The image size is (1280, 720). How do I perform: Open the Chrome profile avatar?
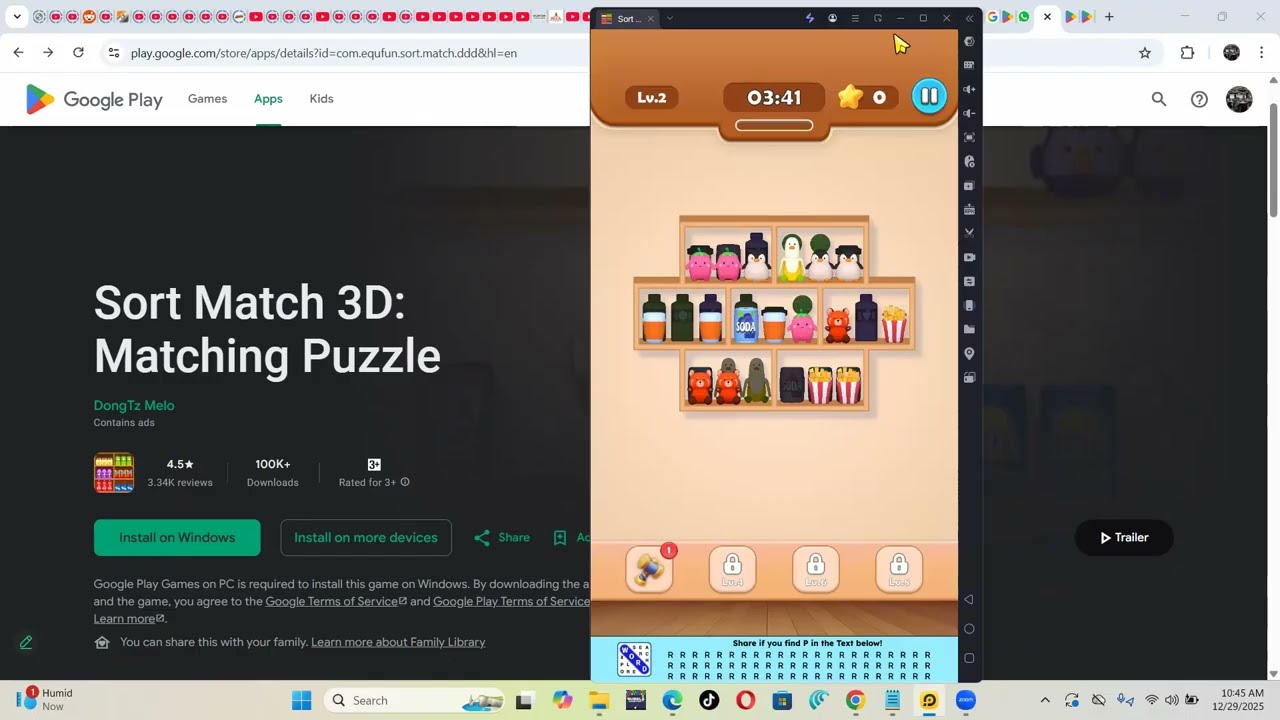pos(1231,53)
